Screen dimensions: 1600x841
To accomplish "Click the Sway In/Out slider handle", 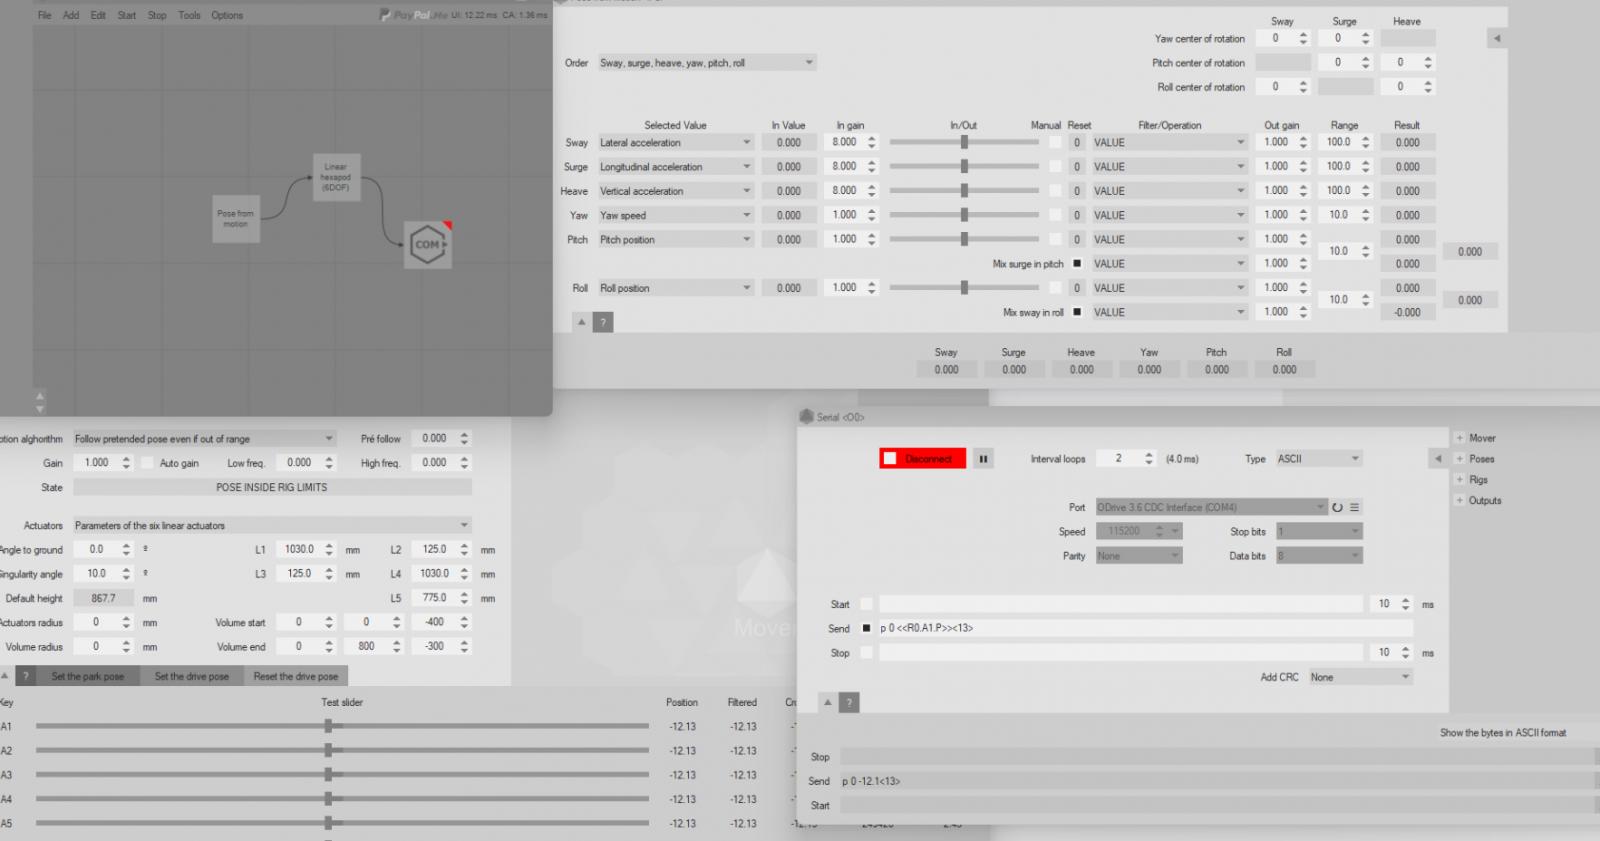I will (964, 142).
